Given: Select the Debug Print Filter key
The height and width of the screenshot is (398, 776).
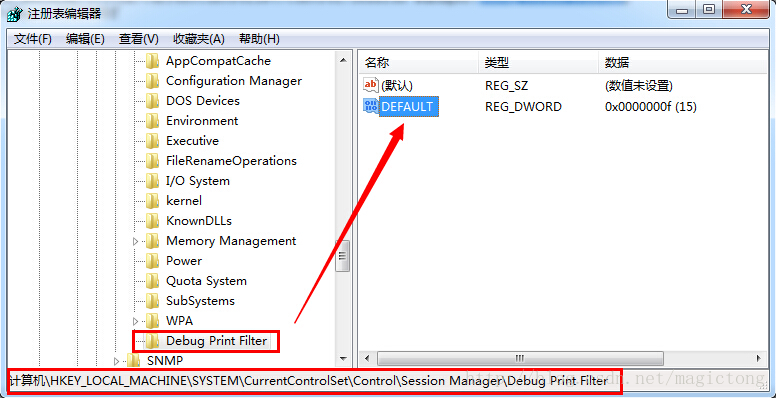Looking at the screenshot, I should tap(217, 341).
